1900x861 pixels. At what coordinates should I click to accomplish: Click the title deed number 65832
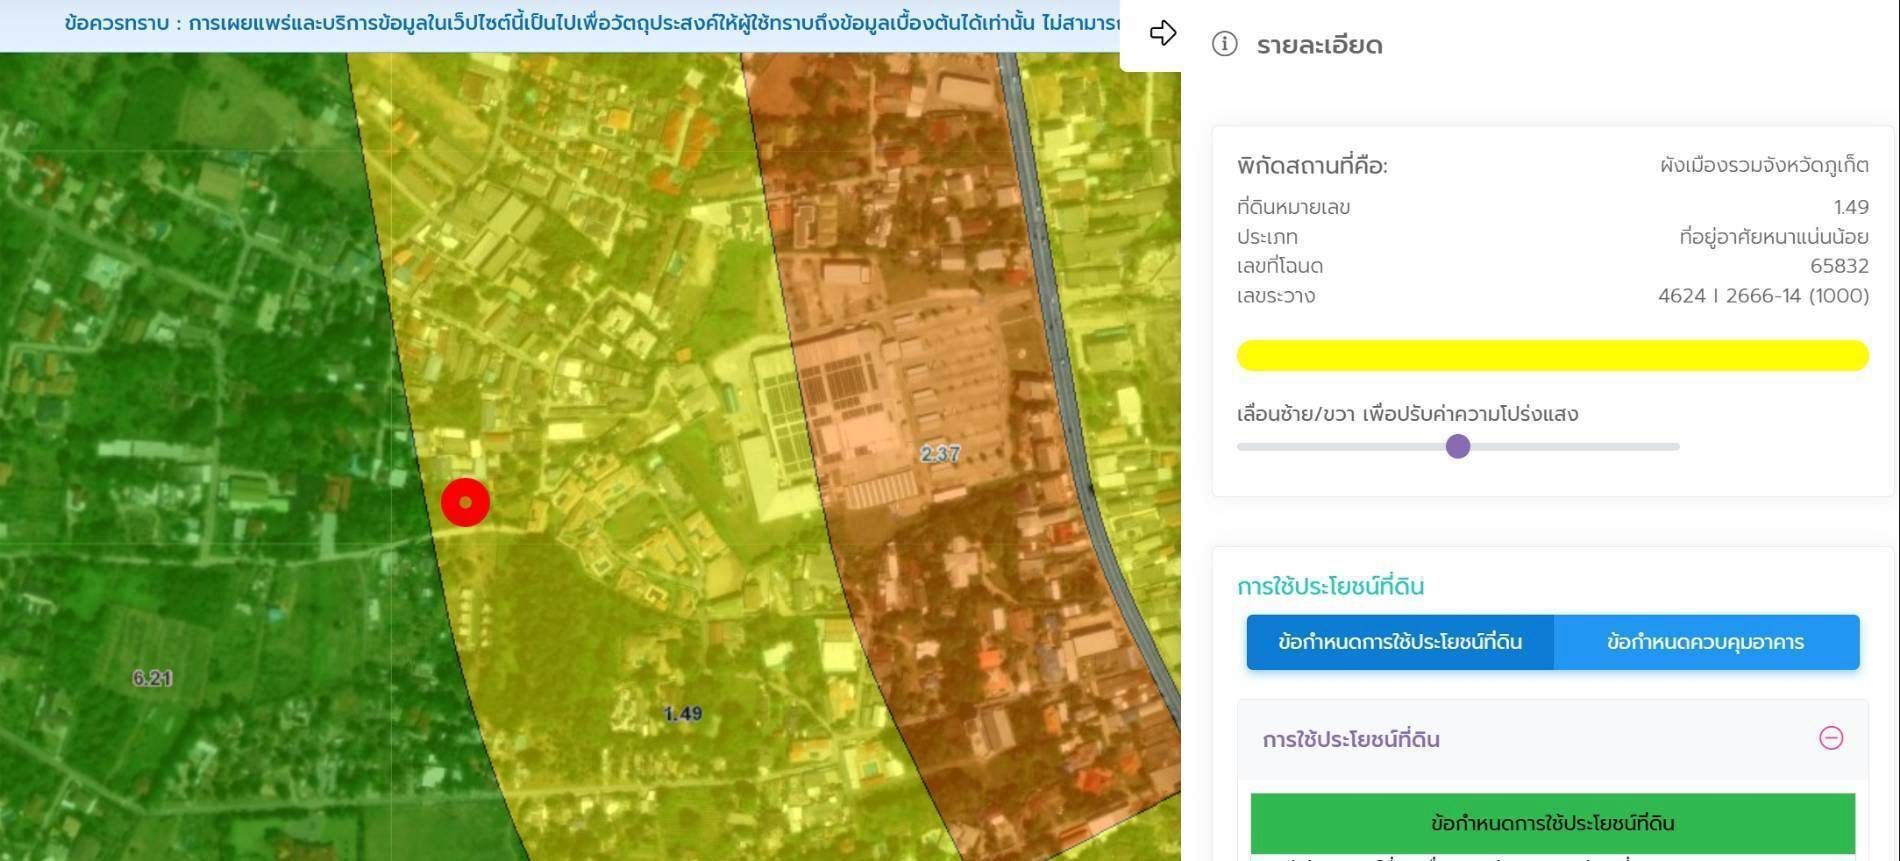(x=1838, y=266)
